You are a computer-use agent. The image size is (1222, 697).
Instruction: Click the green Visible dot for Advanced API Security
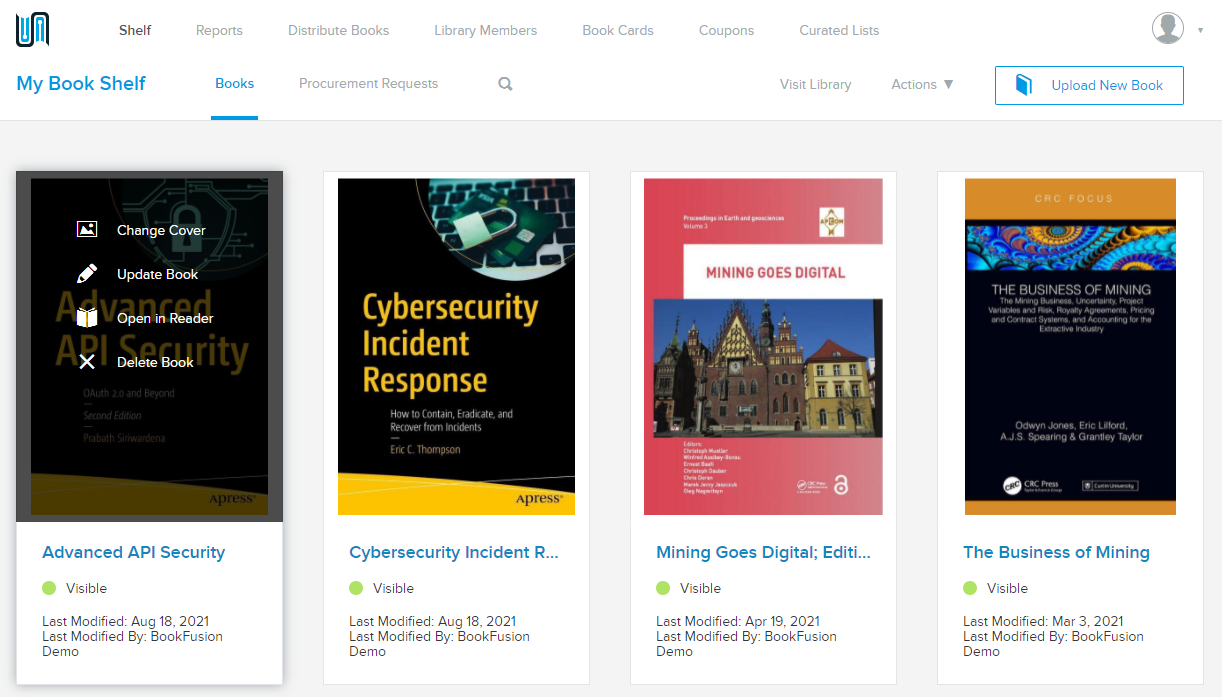point(49,588)
